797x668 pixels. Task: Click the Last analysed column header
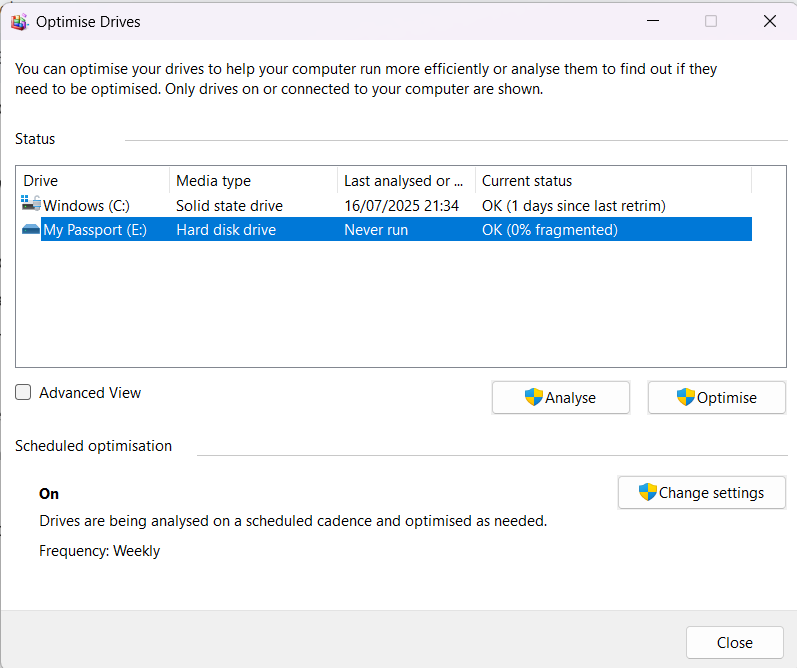pos(405,181)
